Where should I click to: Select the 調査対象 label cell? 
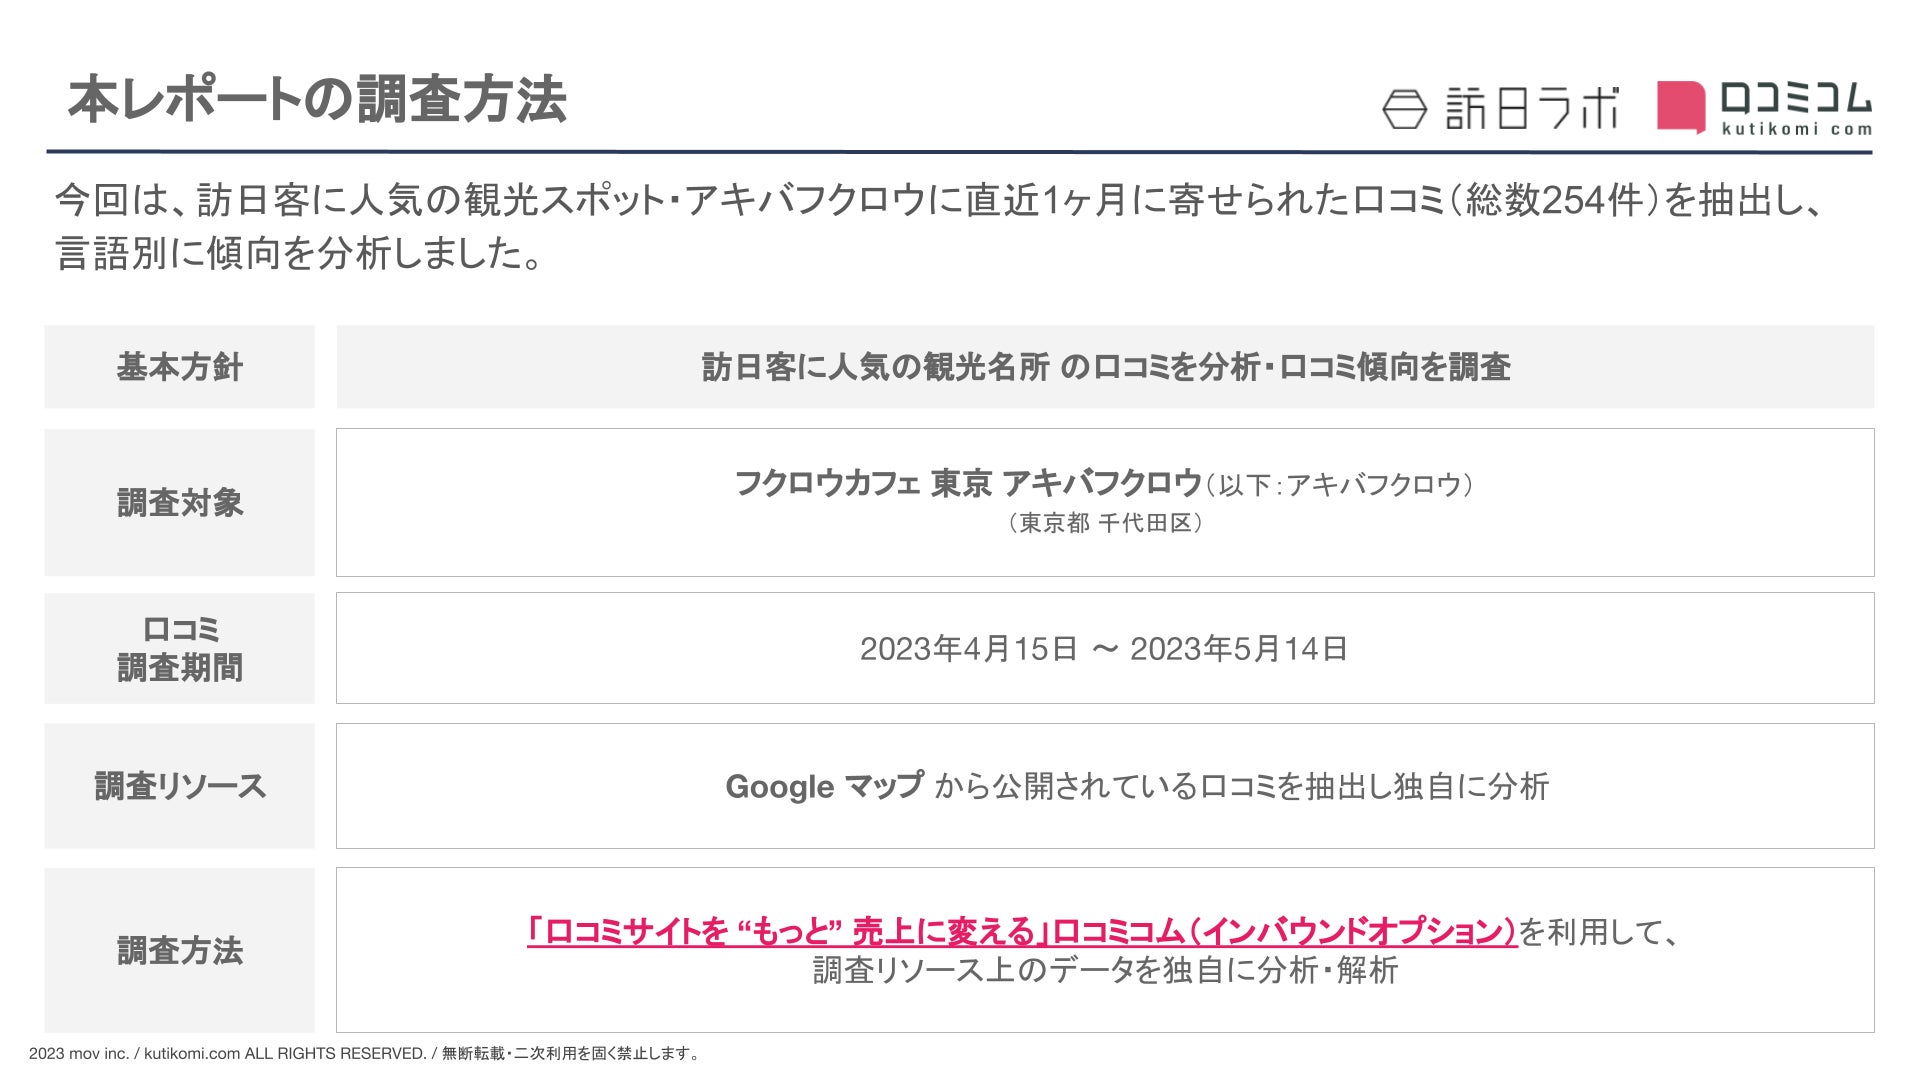pos(180,502)
